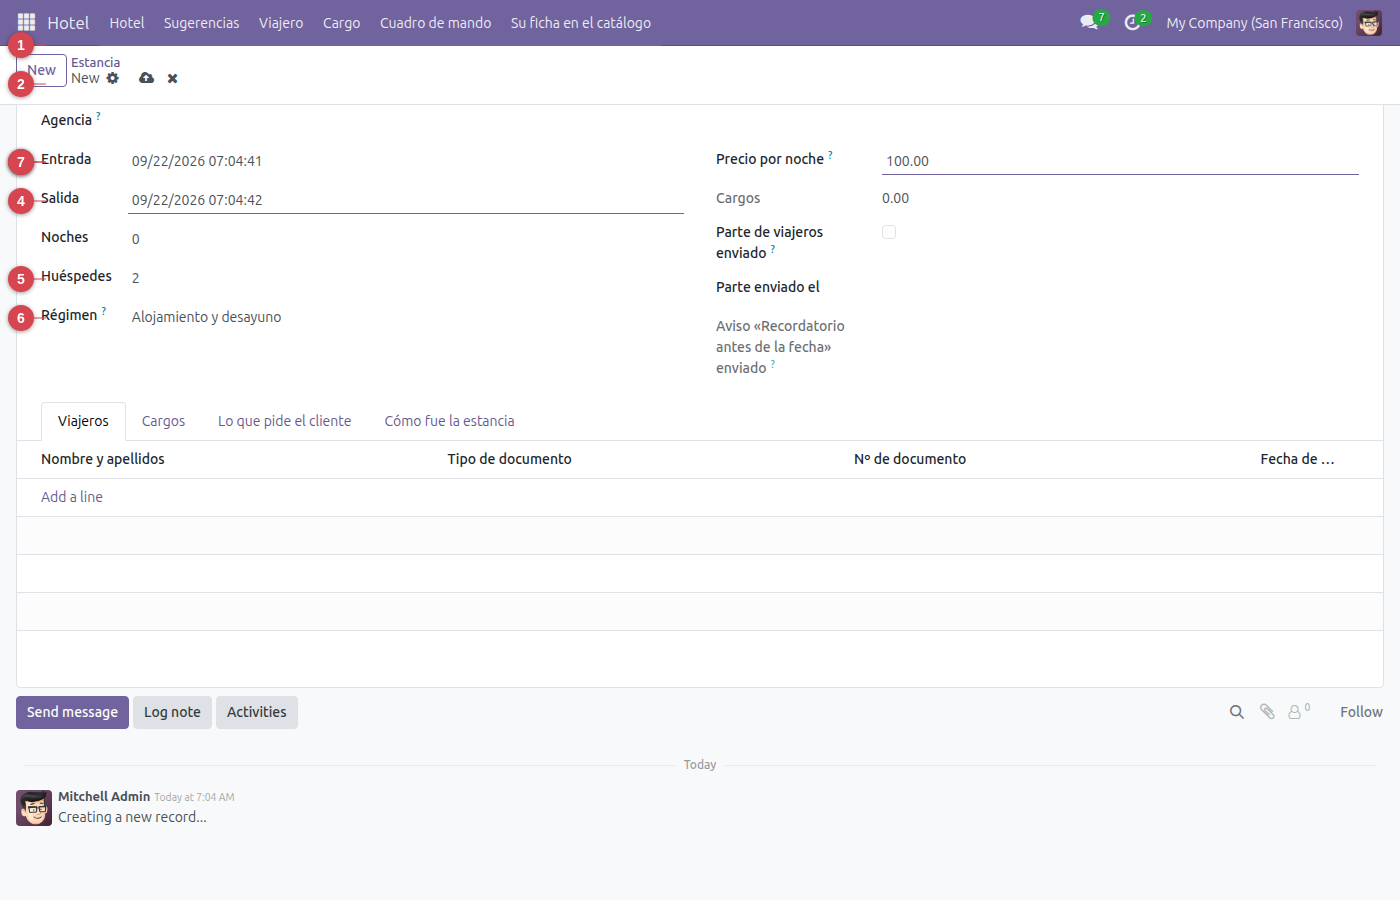1400x900 pixels.
Task: Switch to the Cargos tab
Action: tap(163, 421)
